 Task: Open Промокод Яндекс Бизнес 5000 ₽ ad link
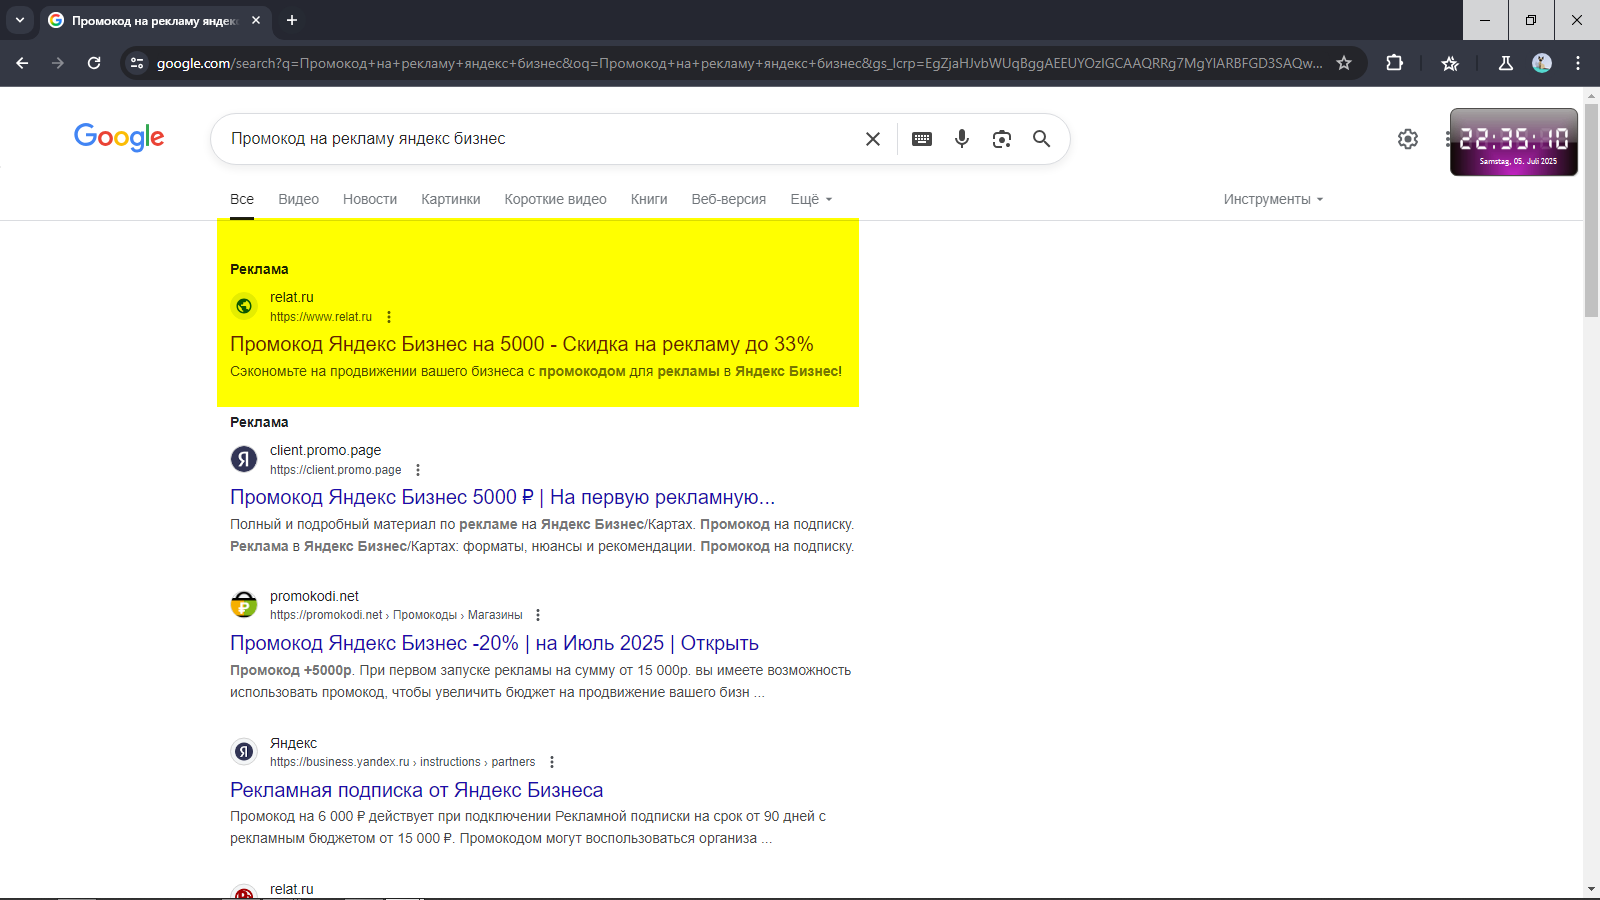pos(503,497)
